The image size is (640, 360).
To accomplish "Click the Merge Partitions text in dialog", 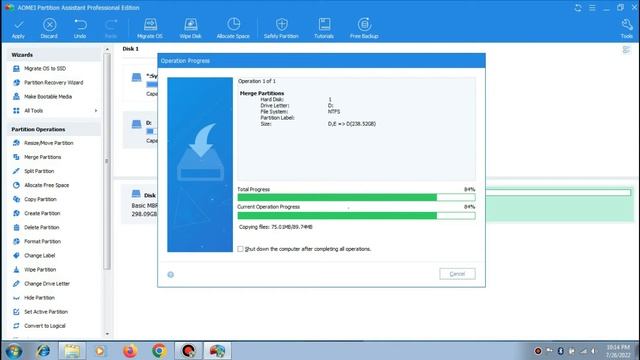I will 262,93.
